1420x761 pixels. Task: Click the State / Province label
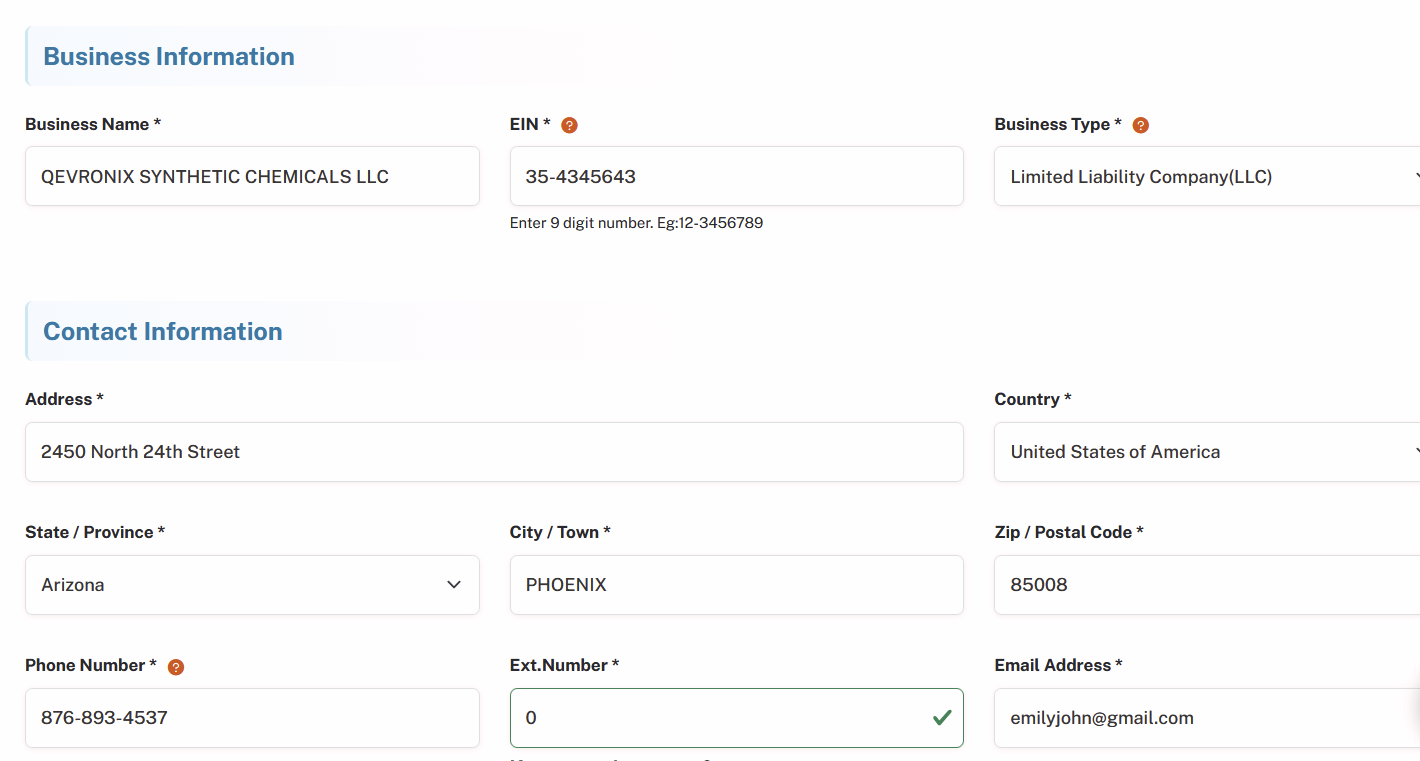coord(95,532)
